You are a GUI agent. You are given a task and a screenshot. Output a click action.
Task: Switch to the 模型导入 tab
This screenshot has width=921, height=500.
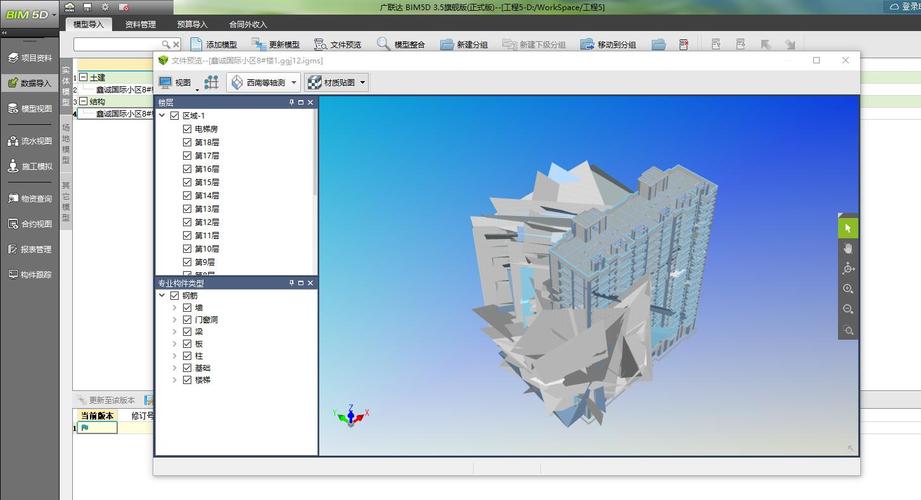point(88,24)
